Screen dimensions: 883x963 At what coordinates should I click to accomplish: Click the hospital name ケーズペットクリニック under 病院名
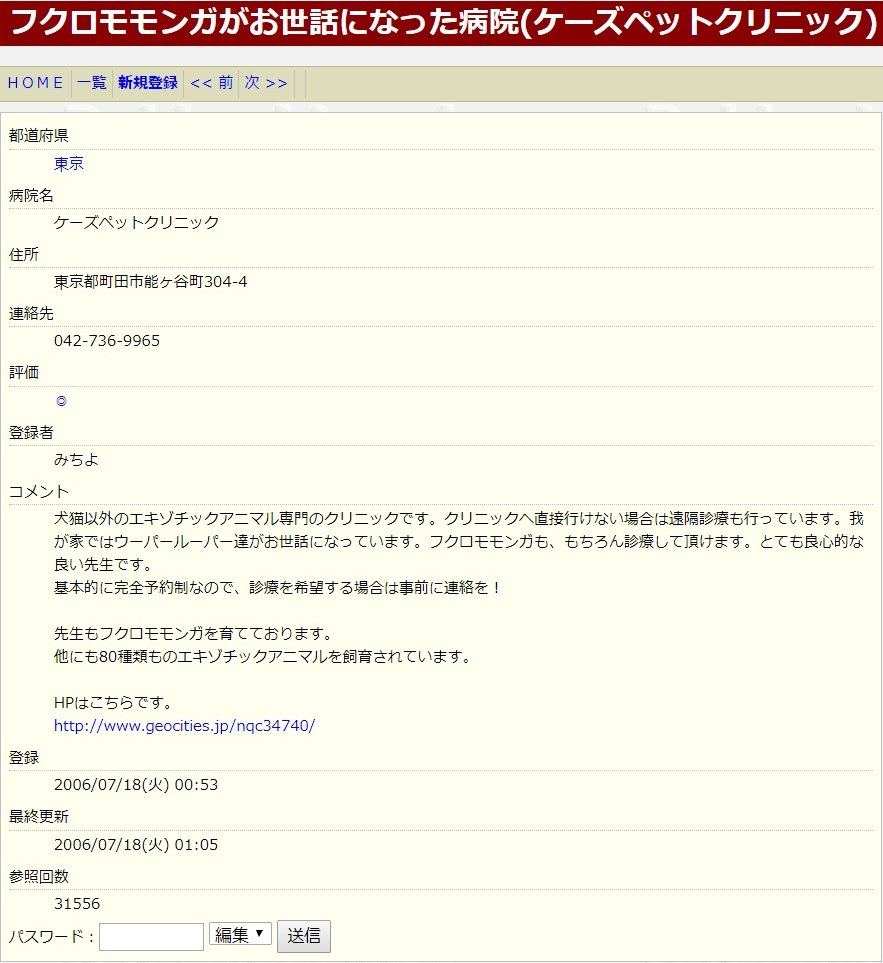pos(136,223)
